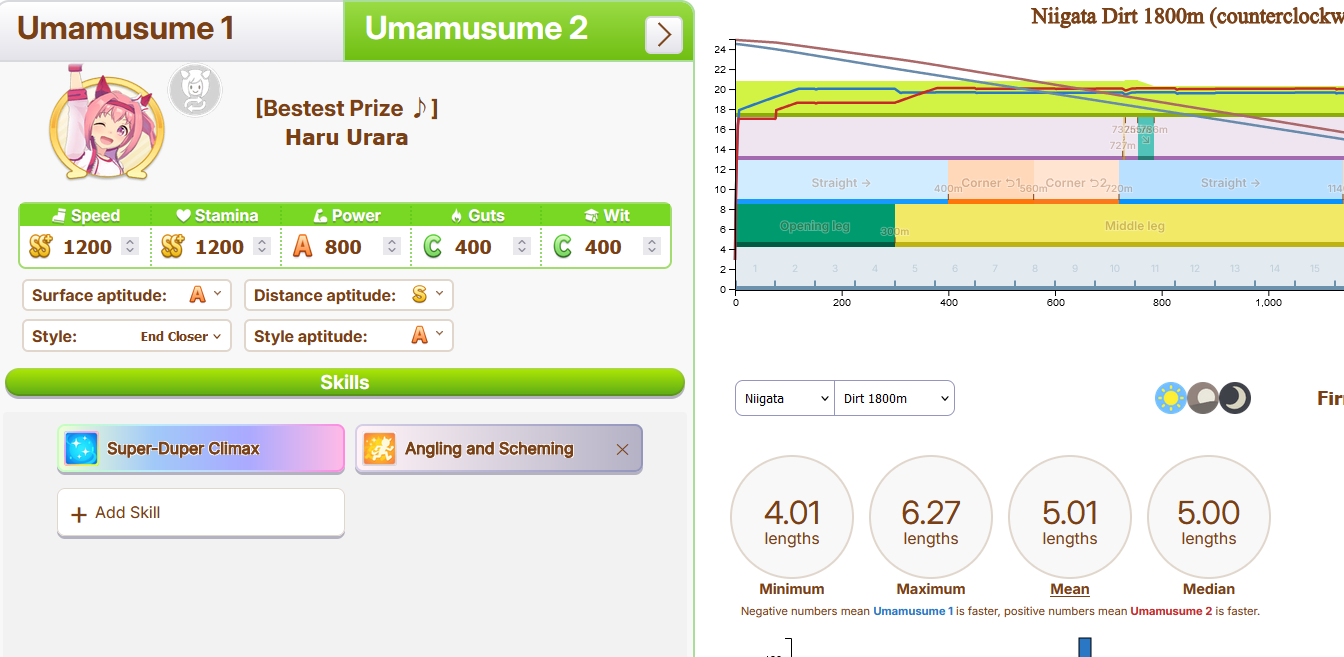Viewport: 1344px width, 657px height.
Task: Click the Add Skill button
Action: pos(201,513)
